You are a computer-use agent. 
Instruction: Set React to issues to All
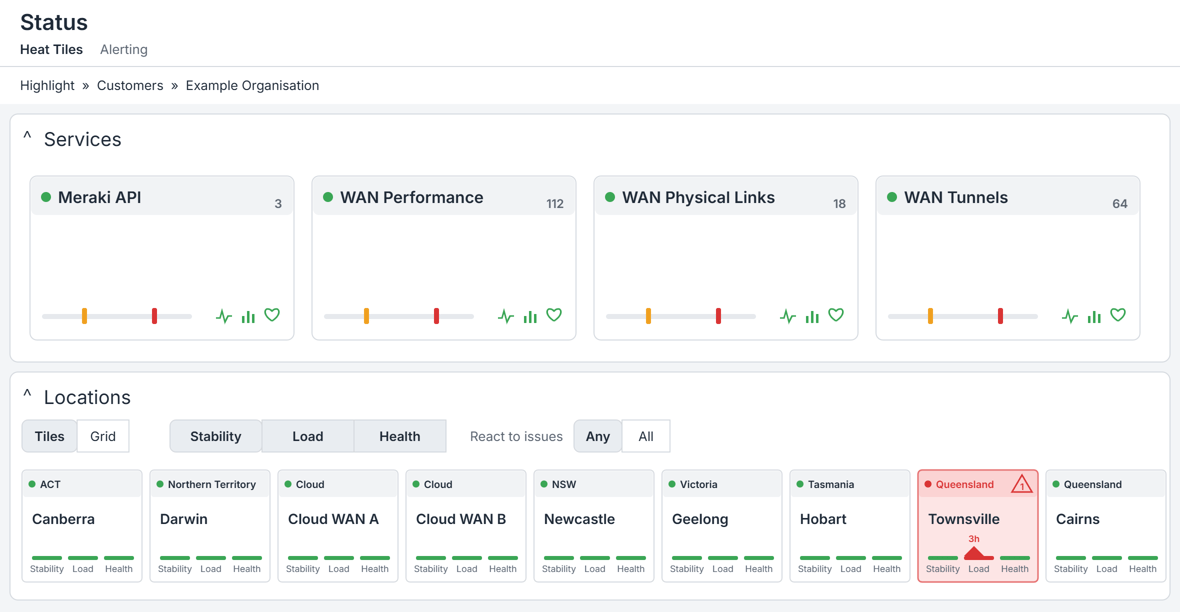pos(646,436)
